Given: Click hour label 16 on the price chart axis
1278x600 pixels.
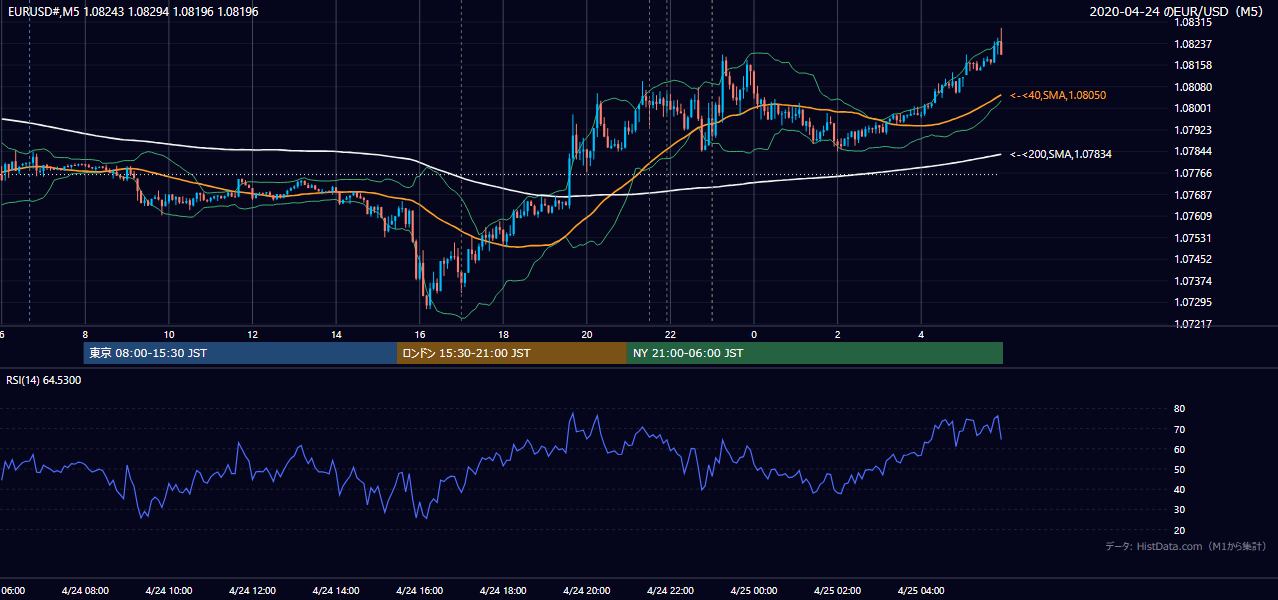Looking at the screenshot, I should [x=420, y=334].
